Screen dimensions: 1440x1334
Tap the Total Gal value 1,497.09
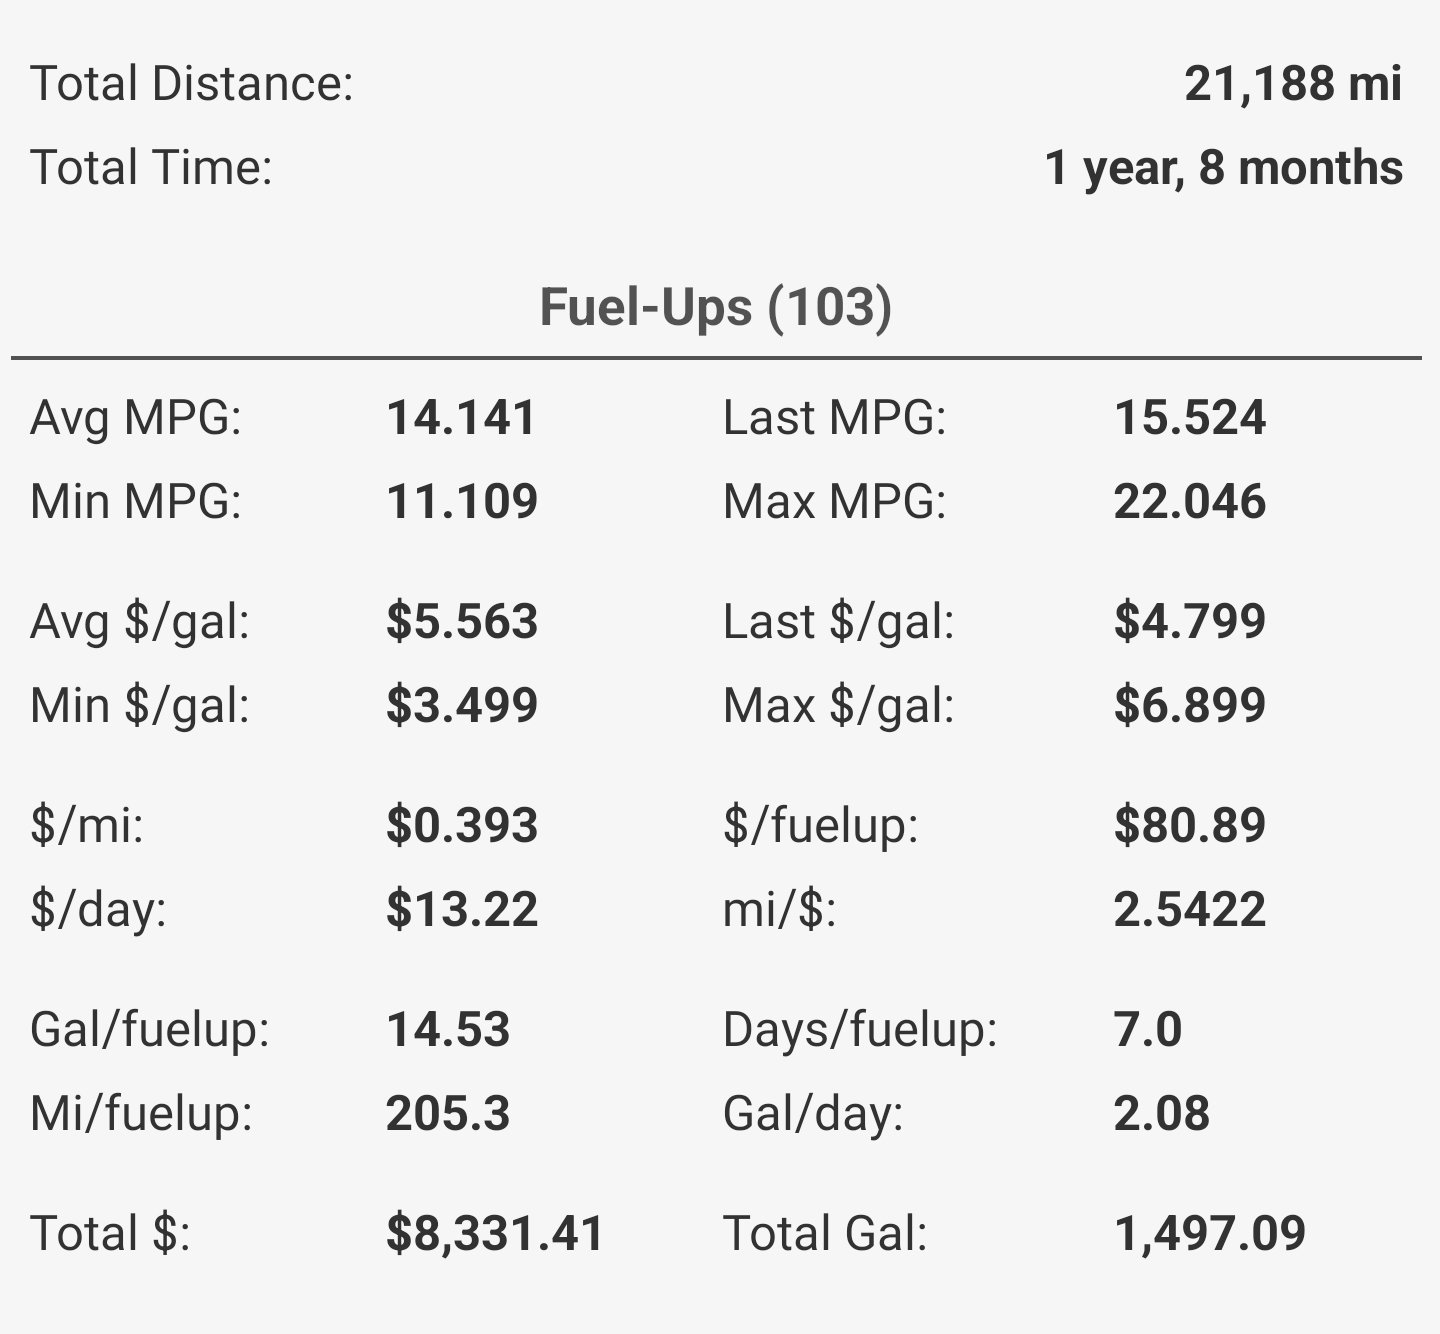tap(1210, 1234)
